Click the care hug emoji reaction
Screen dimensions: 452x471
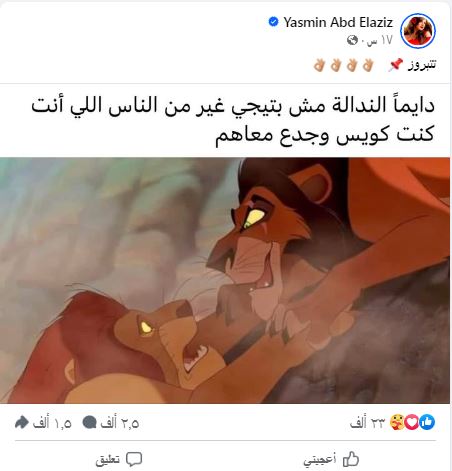click(397, 422)
